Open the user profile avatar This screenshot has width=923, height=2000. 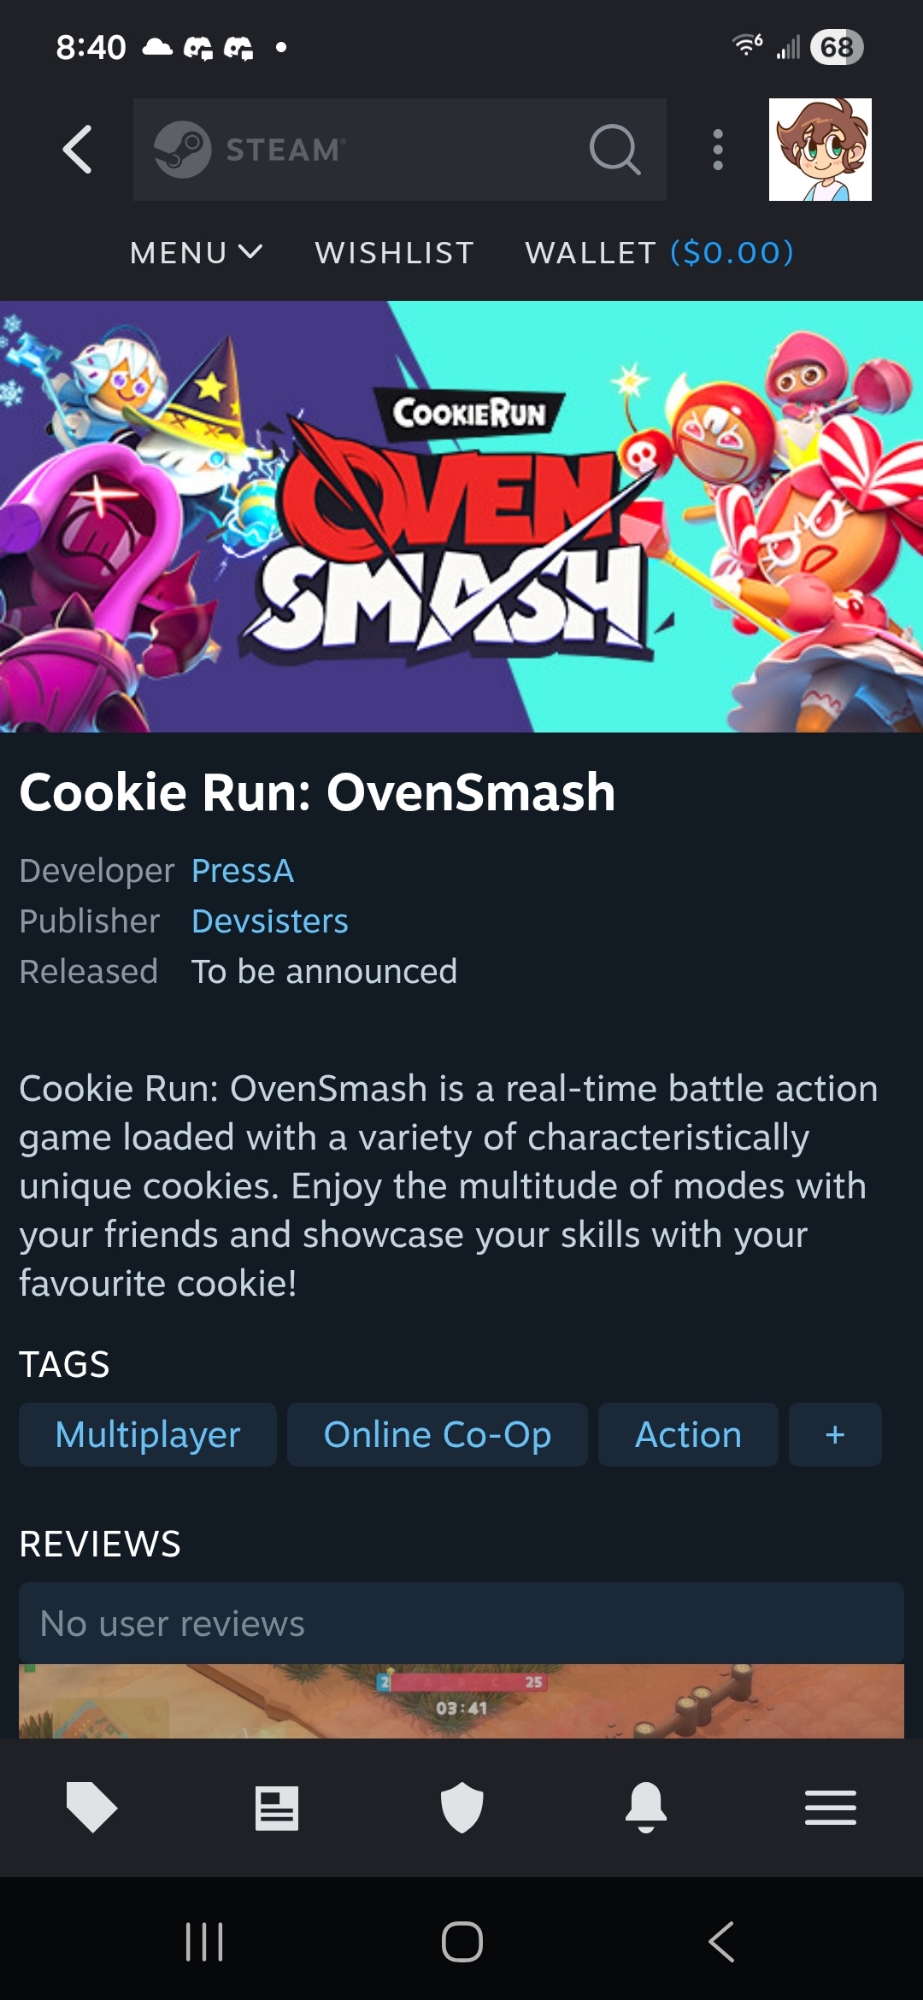tap(820, 150)
